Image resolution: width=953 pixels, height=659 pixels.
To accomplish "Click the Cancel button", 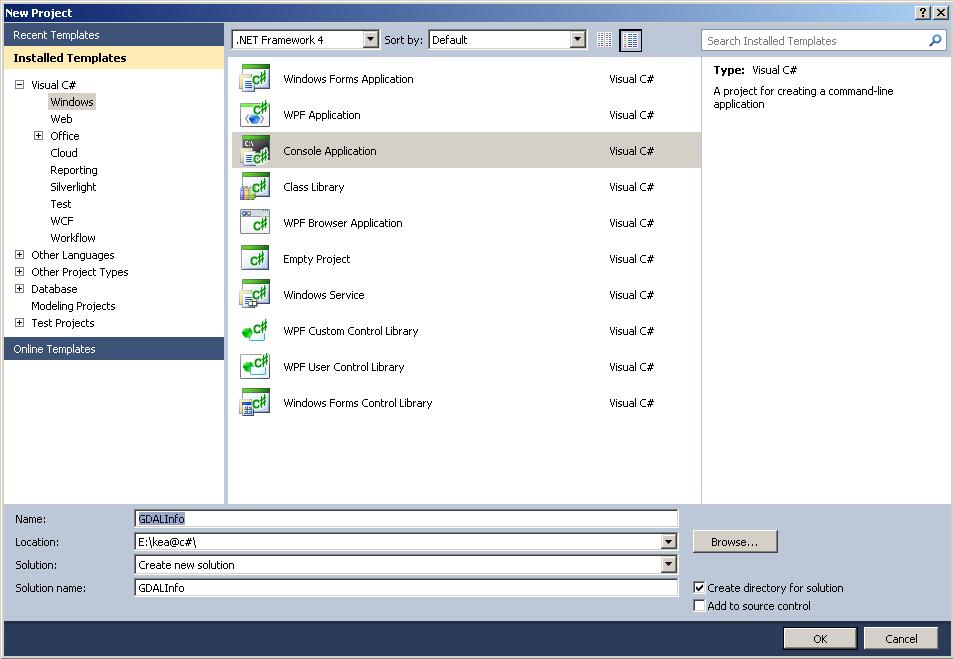I will [x=901, y=638].
